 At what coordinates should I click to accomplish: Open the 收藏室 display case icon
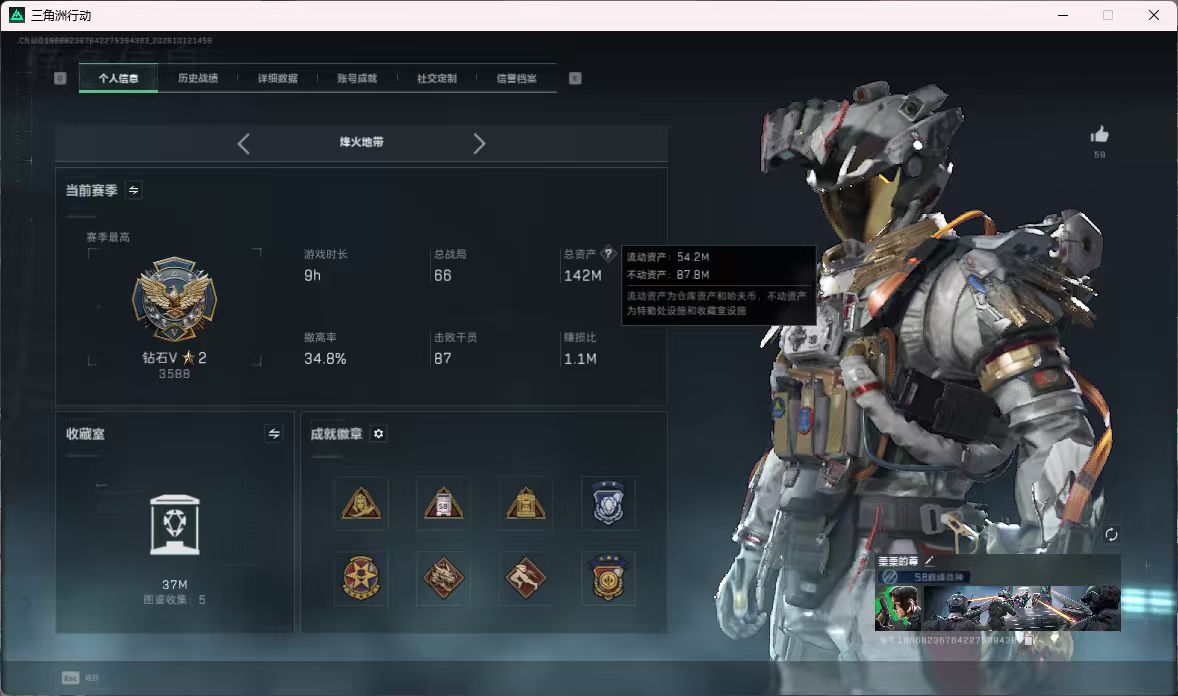pyautogui.click(x=174, y=525)
